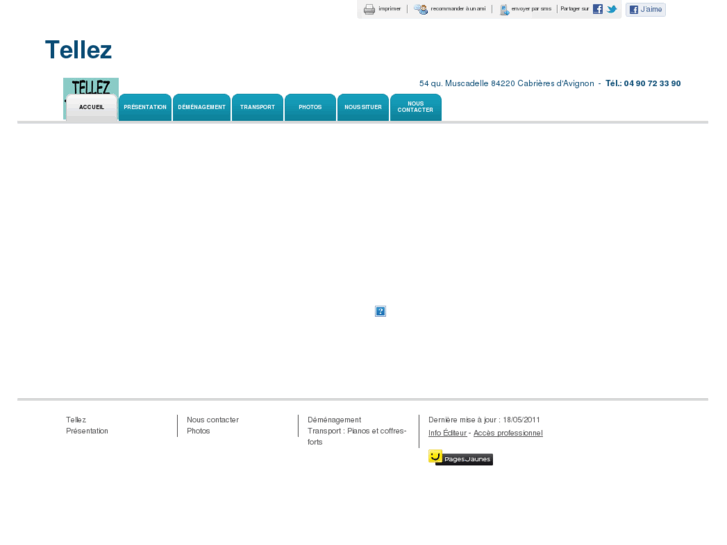
Task: Share on Twitter bird icon
Action: (x=612, y=9)
